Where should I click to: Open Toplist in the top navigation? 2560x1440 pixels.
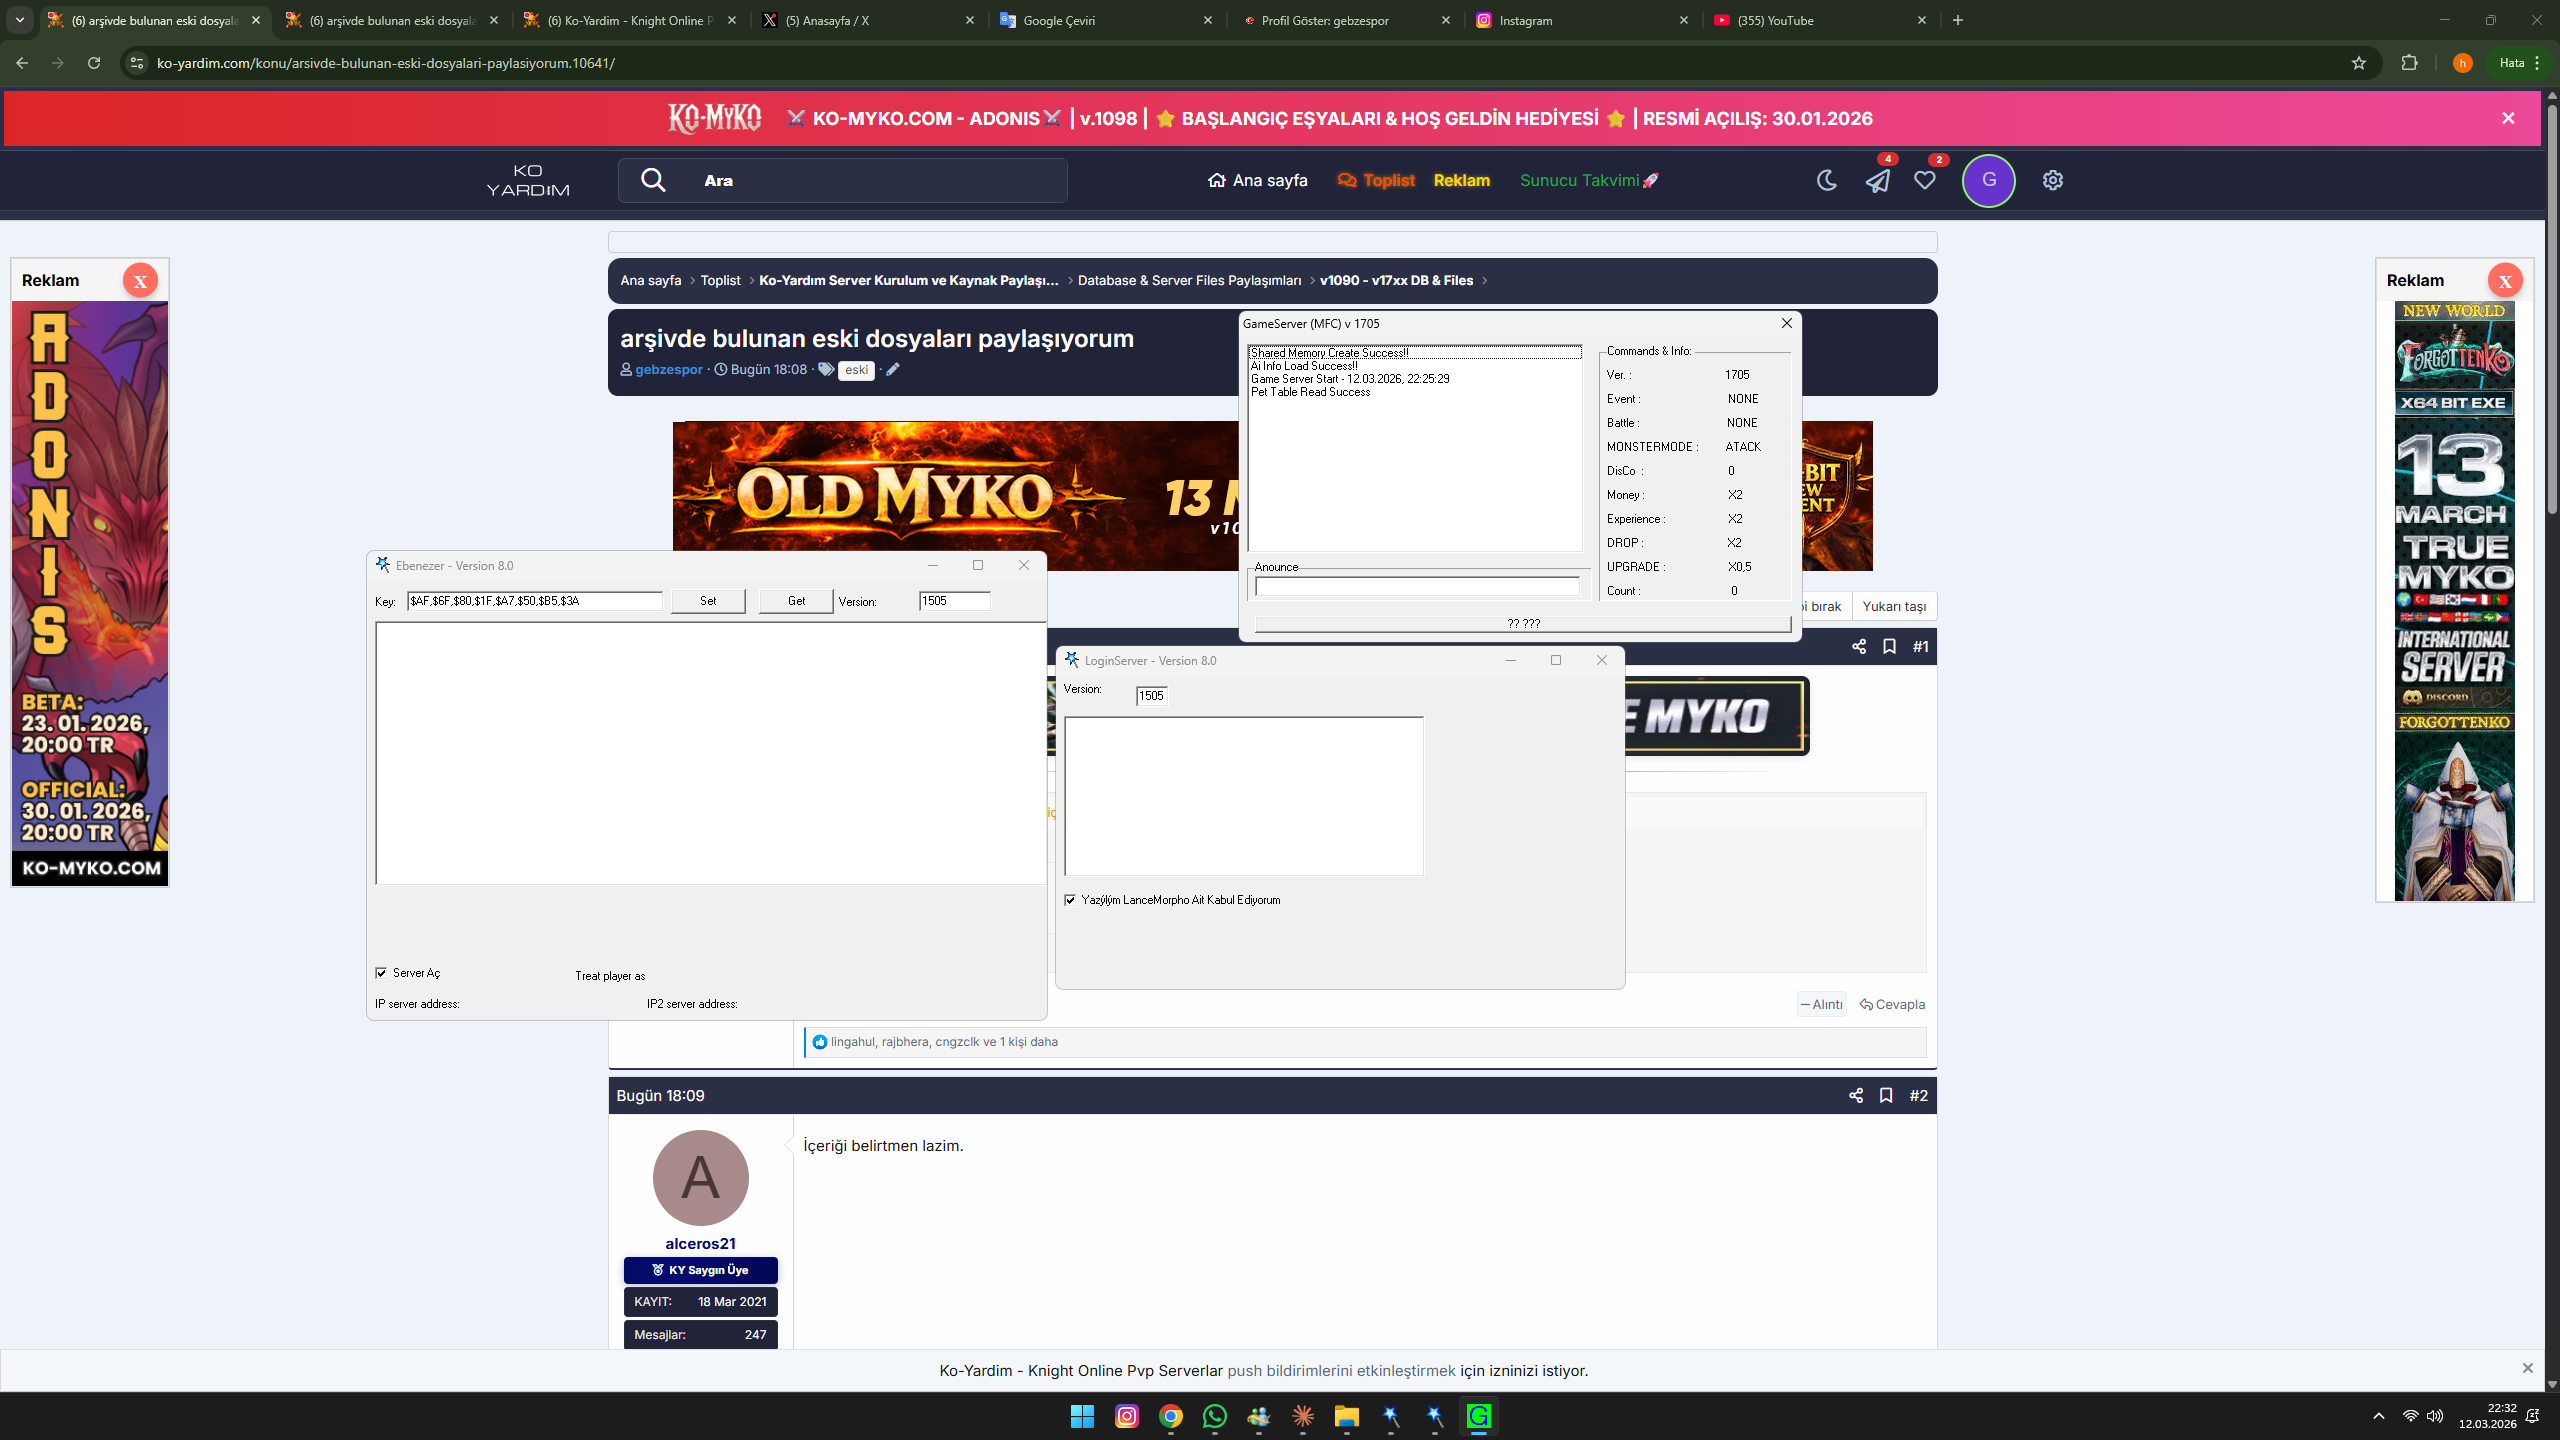coord(1376,180)
